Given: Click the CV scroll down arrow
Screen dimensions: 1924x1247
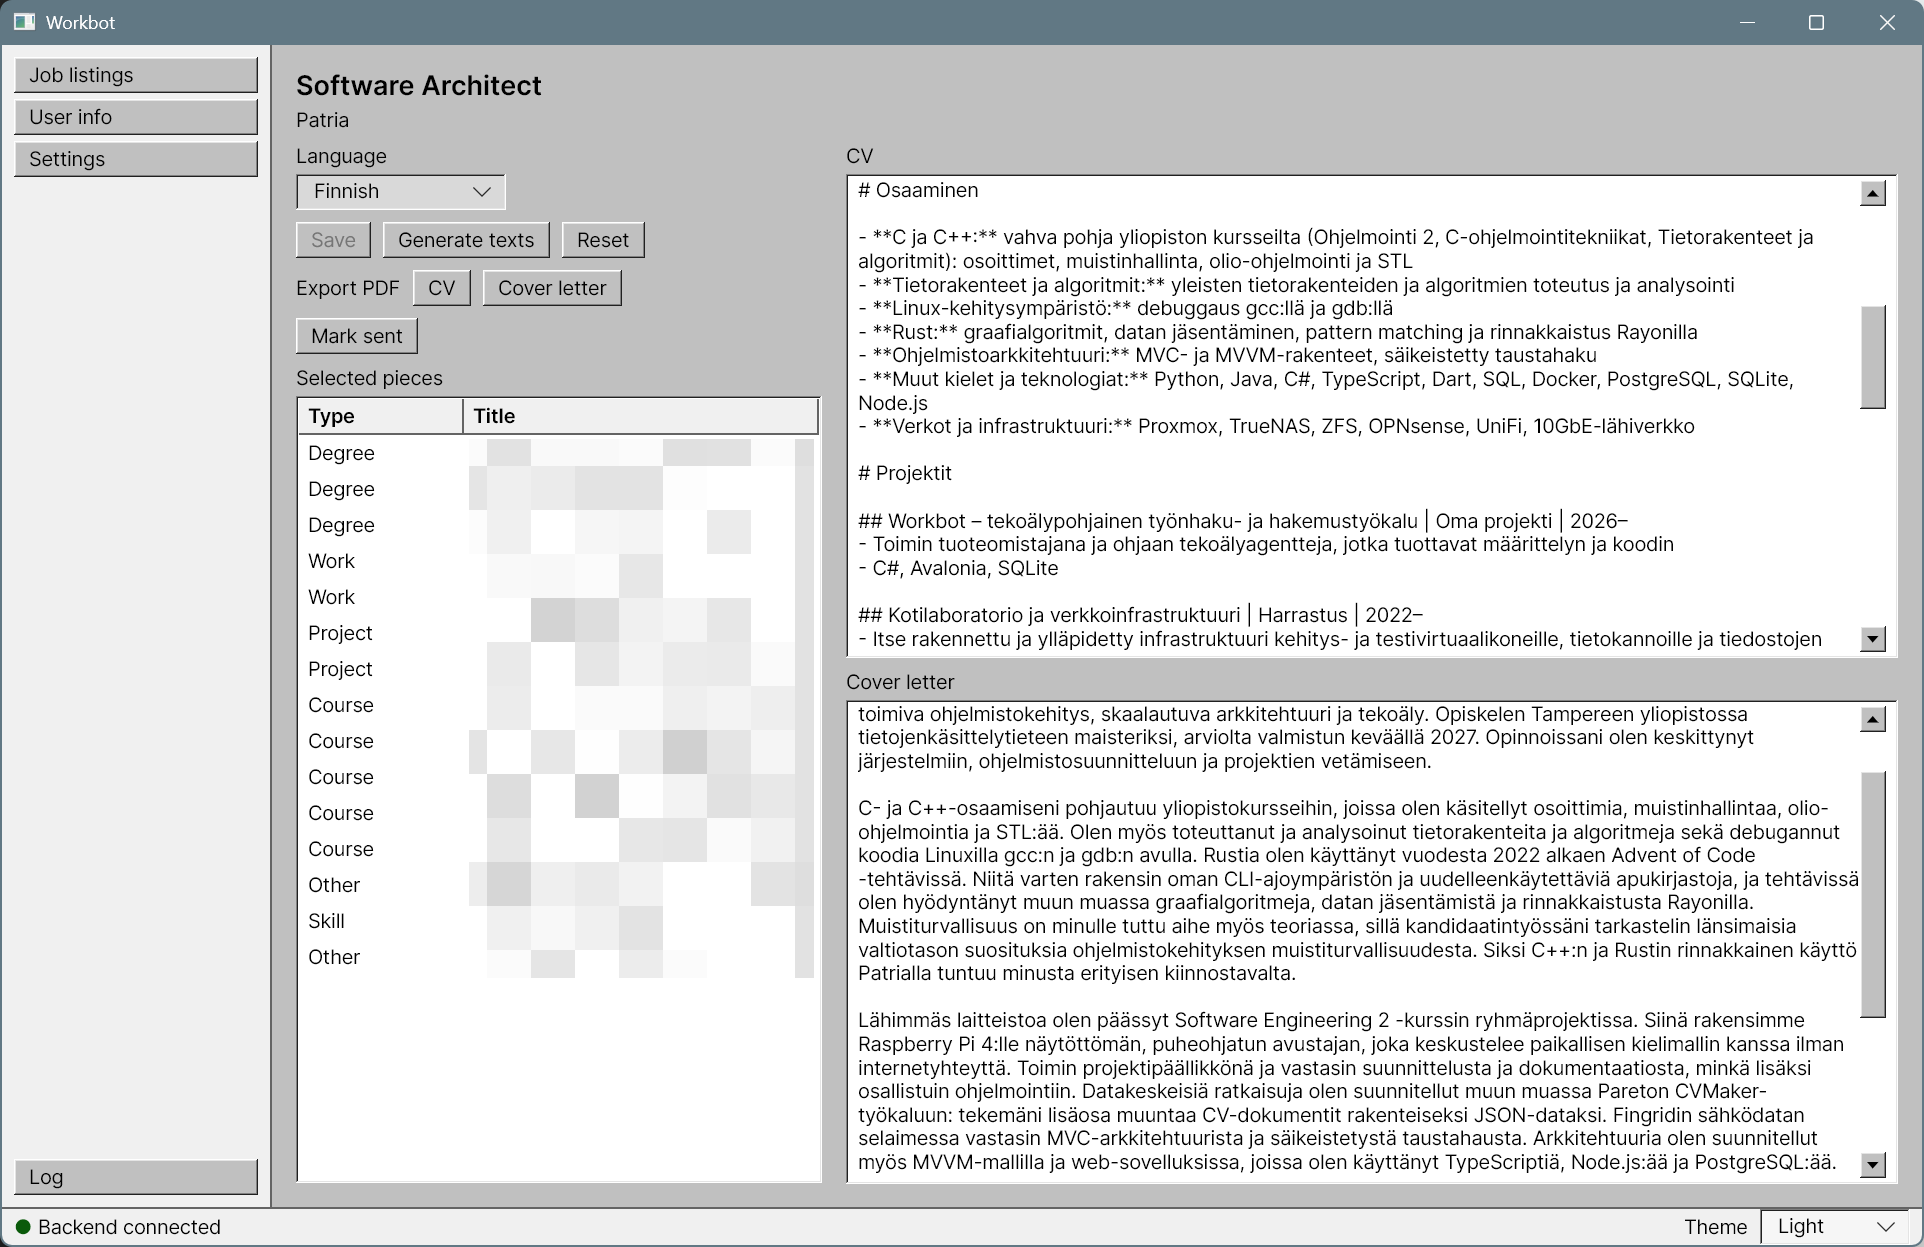Looking at the screenshot, I should (1873, 639).
